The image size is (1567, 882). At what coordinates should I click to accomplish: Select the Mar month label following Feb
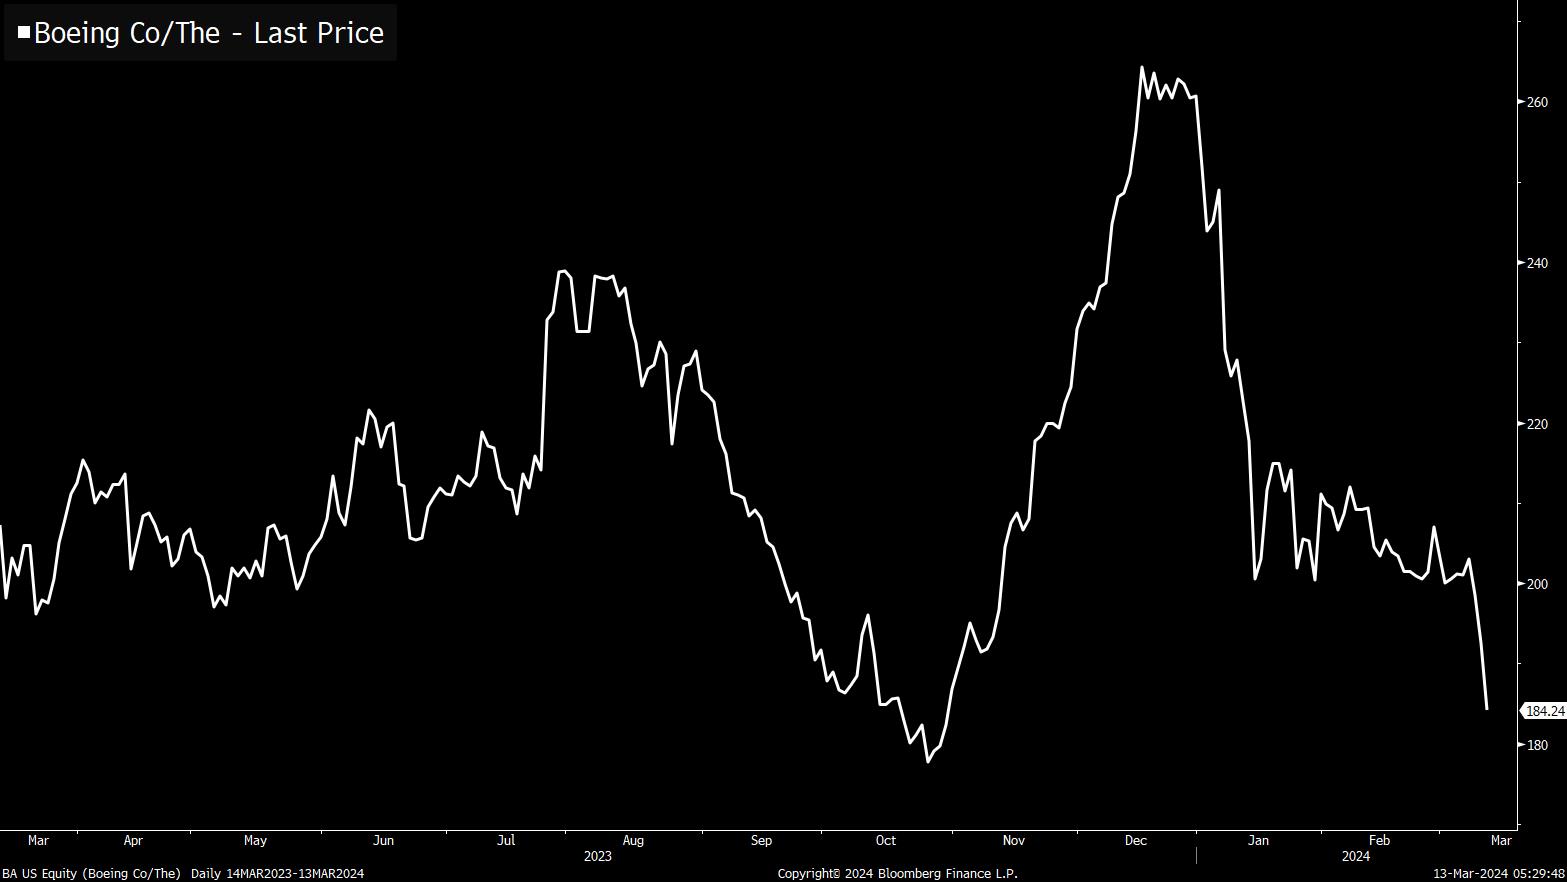(1501, 841)
